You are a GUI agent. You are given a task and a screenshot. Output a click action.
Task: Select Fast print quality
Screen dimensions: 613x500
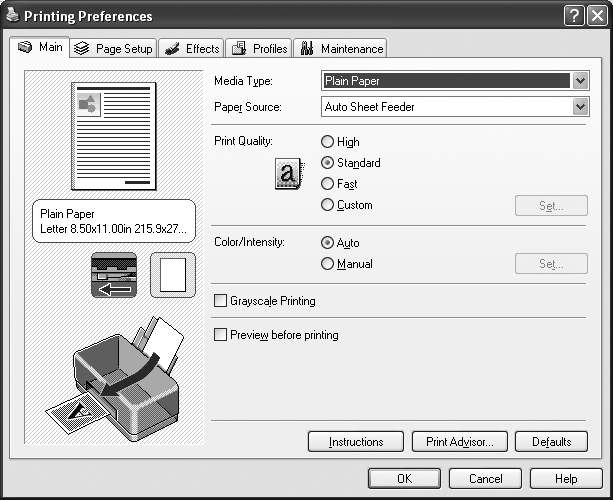click(339, 184)
